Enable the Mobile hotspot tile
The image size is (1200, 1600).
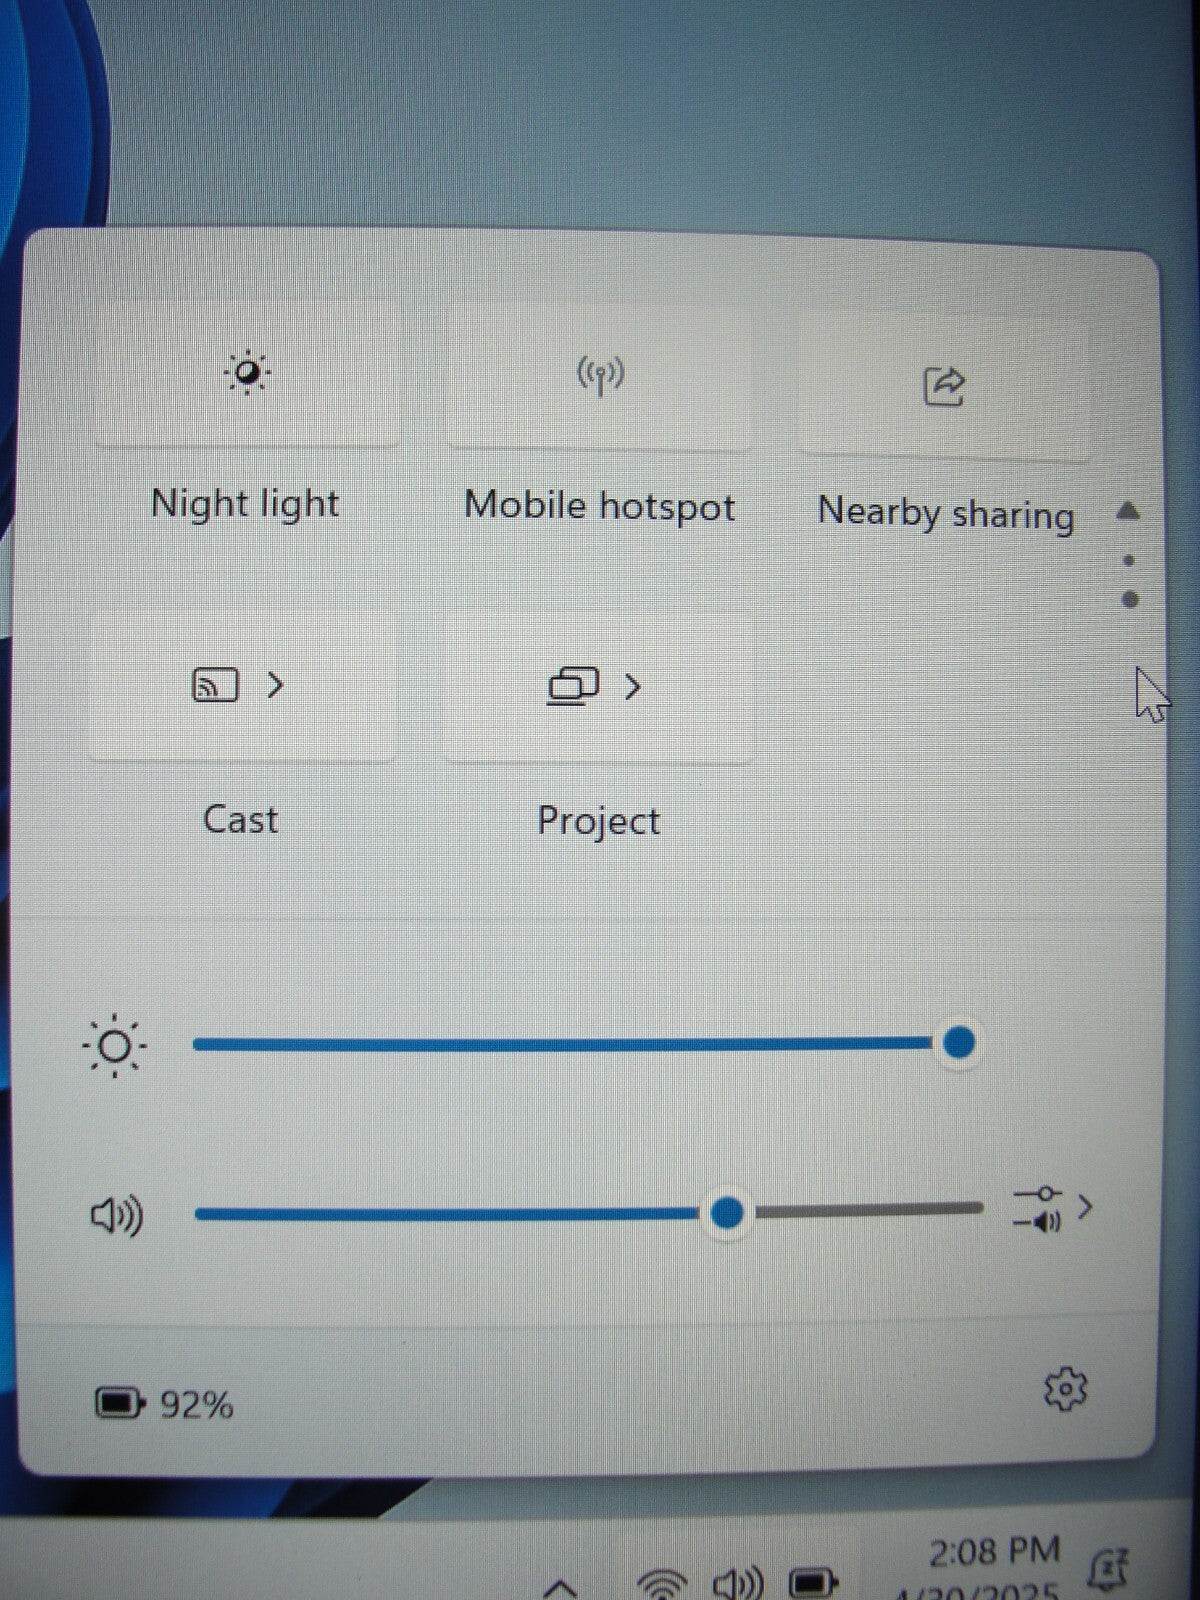pos(600,378)
